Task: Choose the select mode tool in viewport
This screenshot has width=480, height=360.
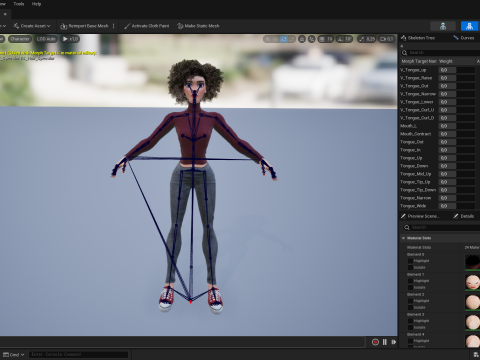Action: pyautogui.click(x=268, y=39)
